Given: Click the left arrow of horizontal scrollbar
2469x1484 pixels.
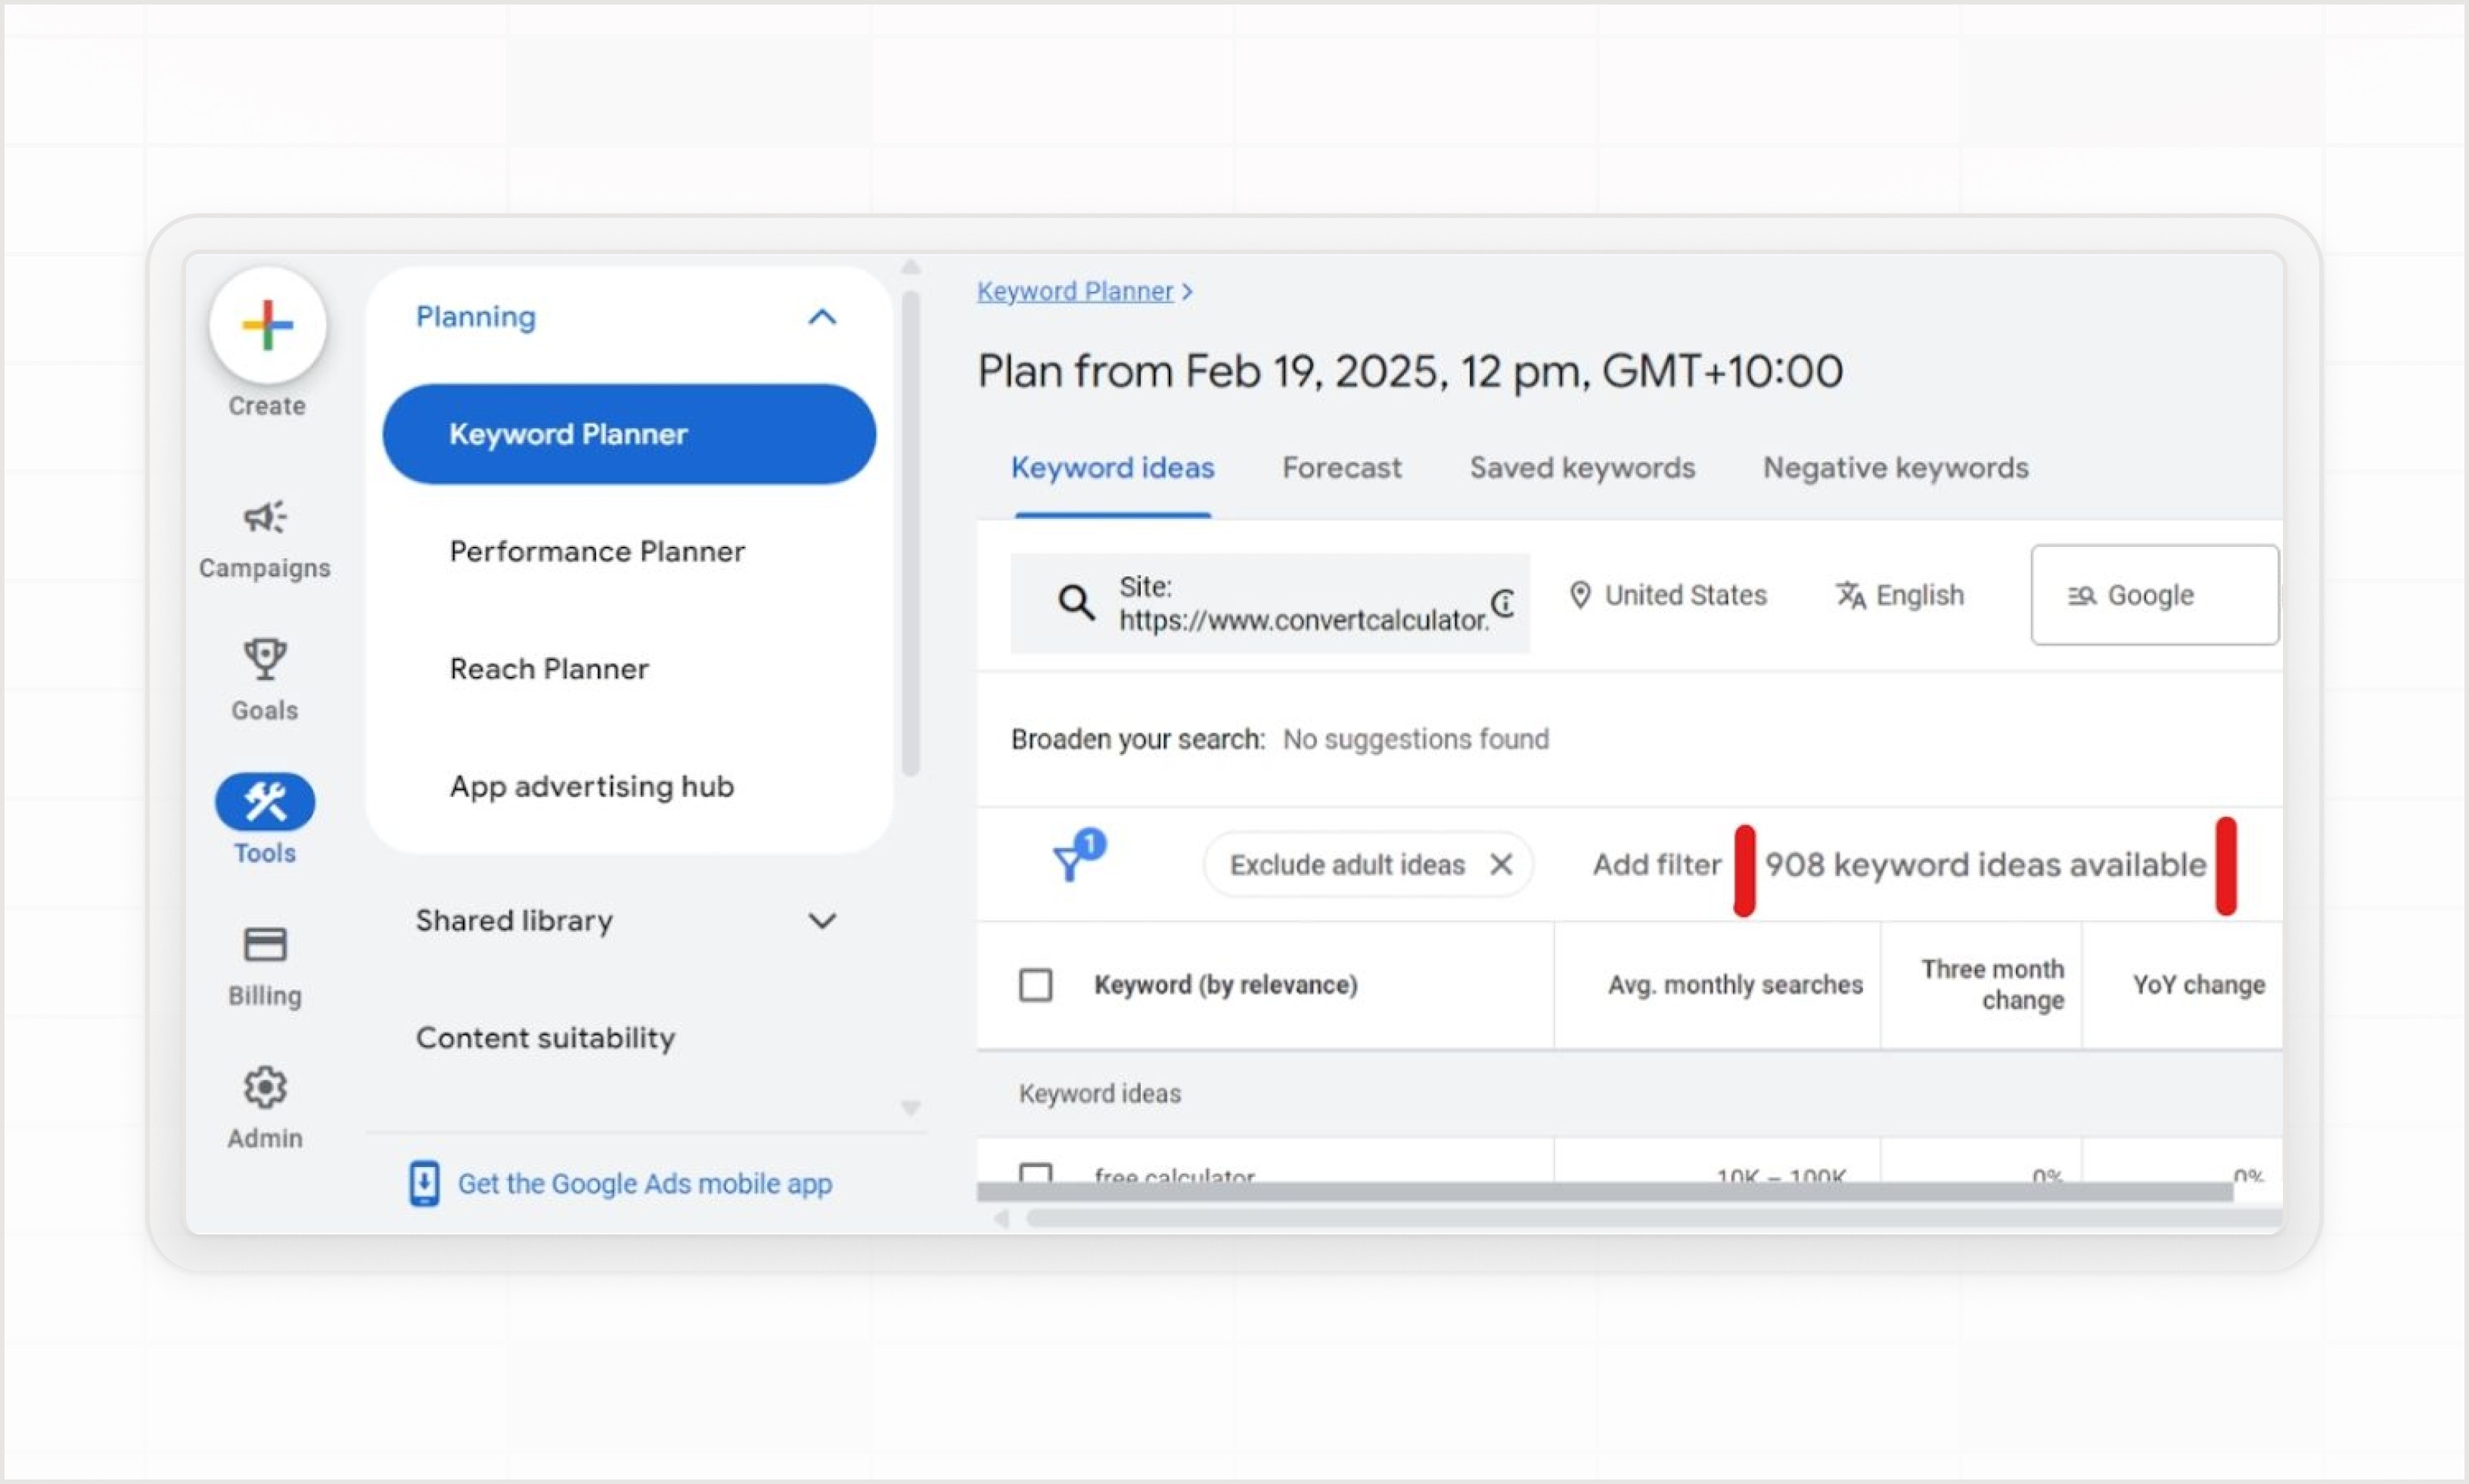Looking at the screenshot, I should tap(1001, 1218).
